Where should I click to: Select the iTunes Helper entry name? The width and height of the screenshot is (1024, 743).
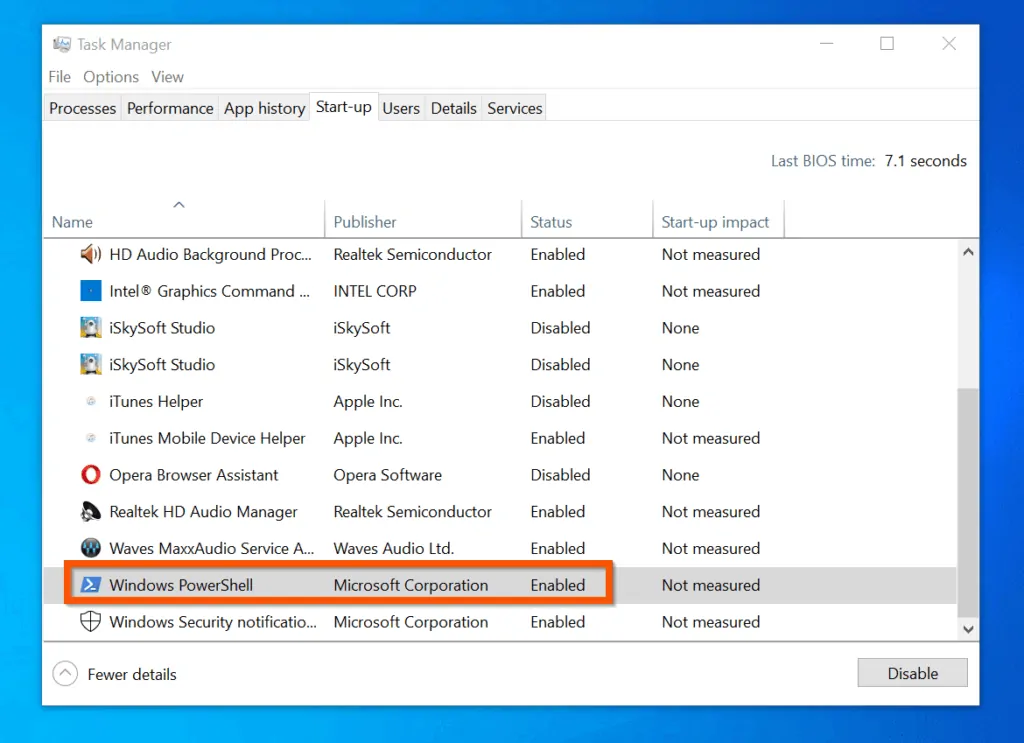coord(156,402)
